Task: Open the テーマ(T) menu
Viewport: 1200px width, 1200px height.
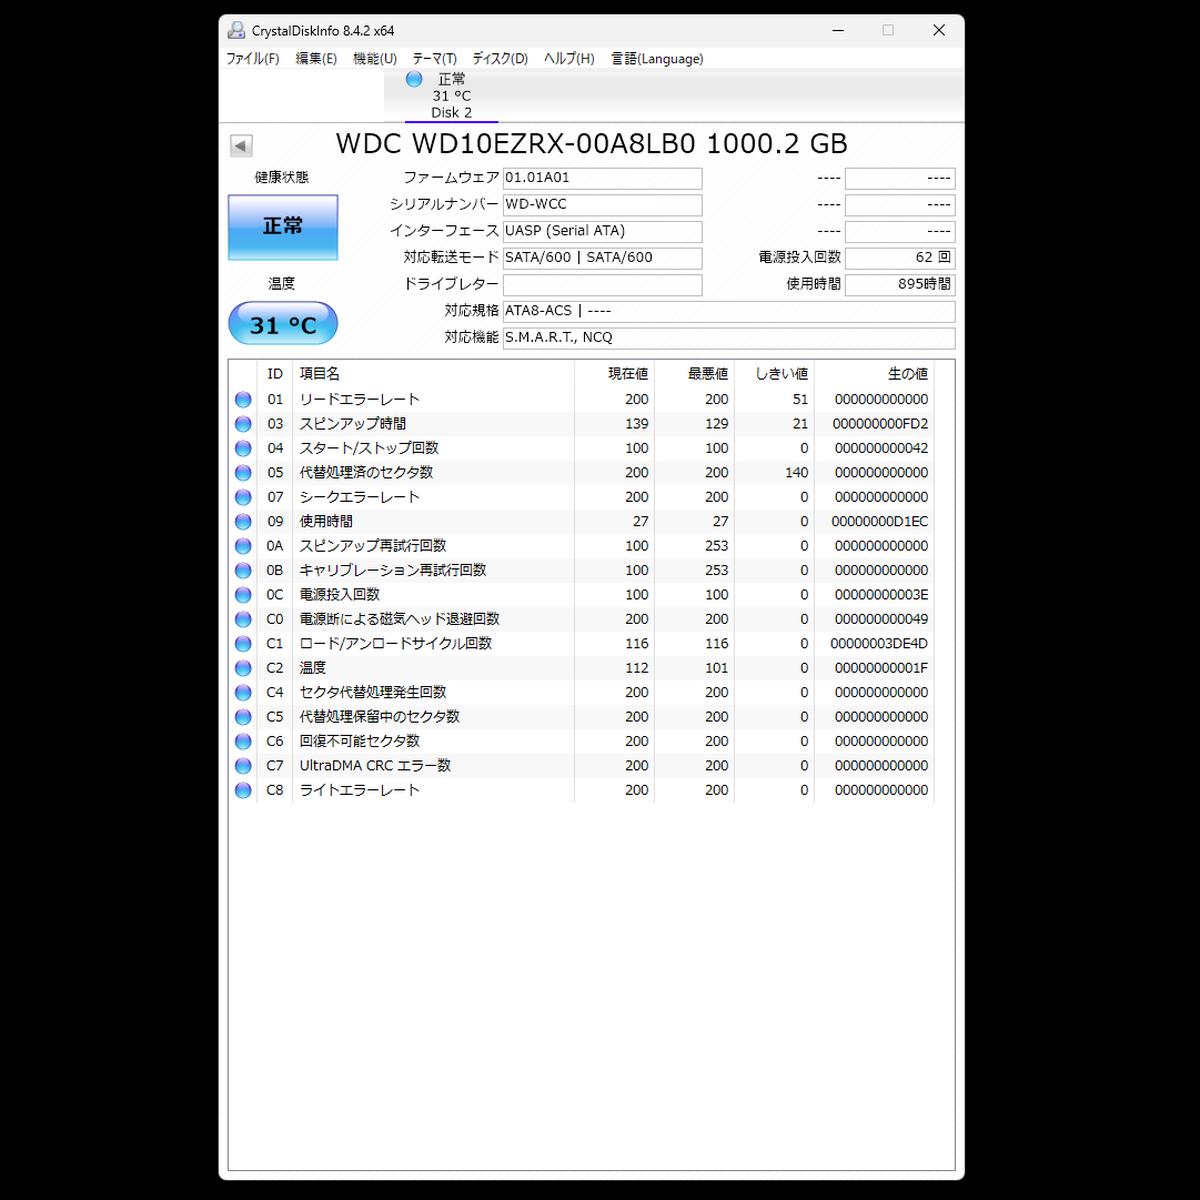Action: 434,59
